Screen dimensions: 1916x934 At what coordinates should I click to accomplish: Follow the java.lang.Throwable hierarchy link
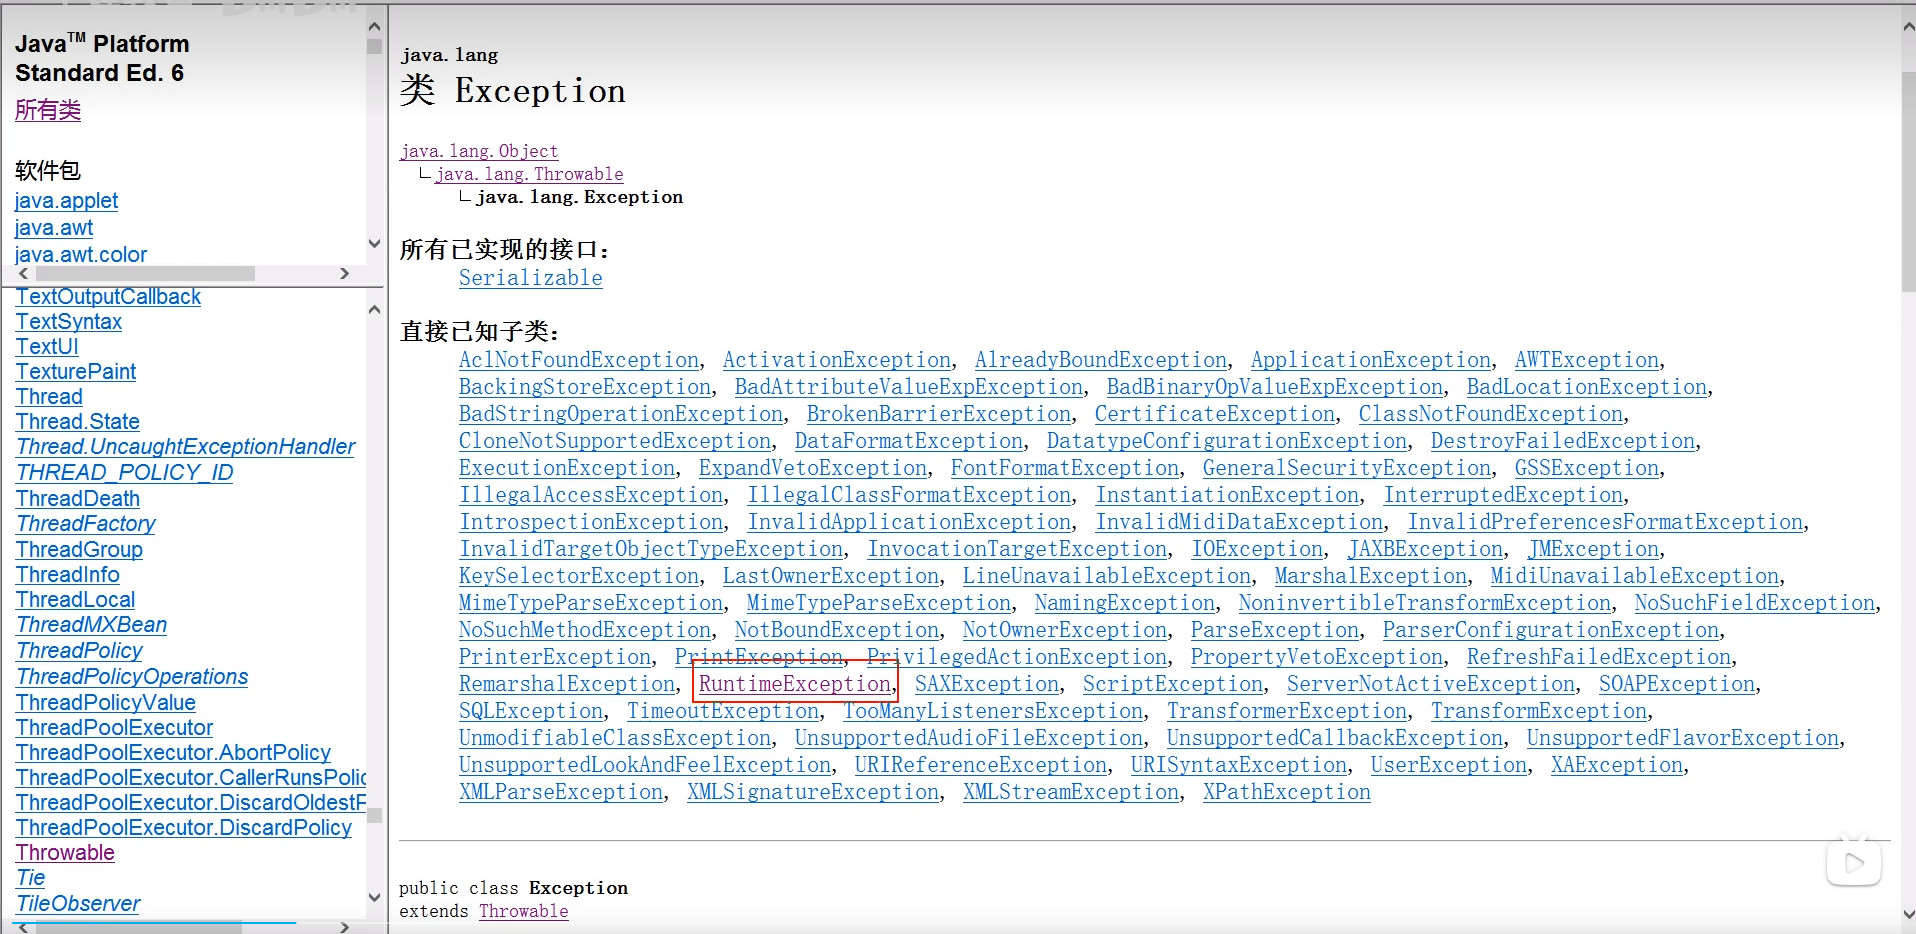pos(529,174)
